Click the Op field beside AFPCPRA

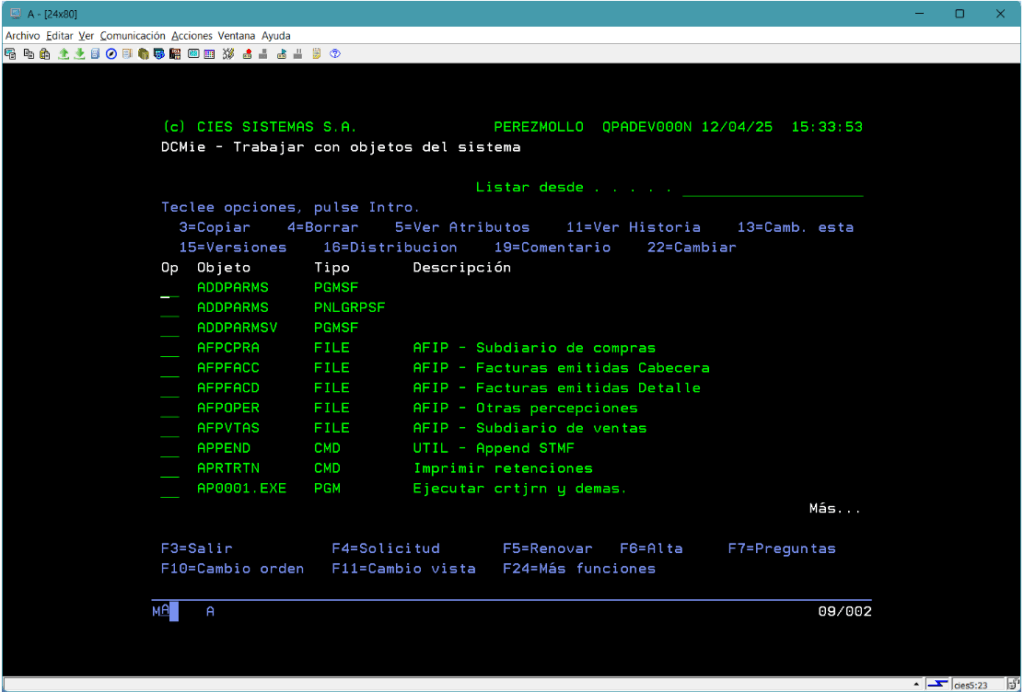click(x=169, y=348)
